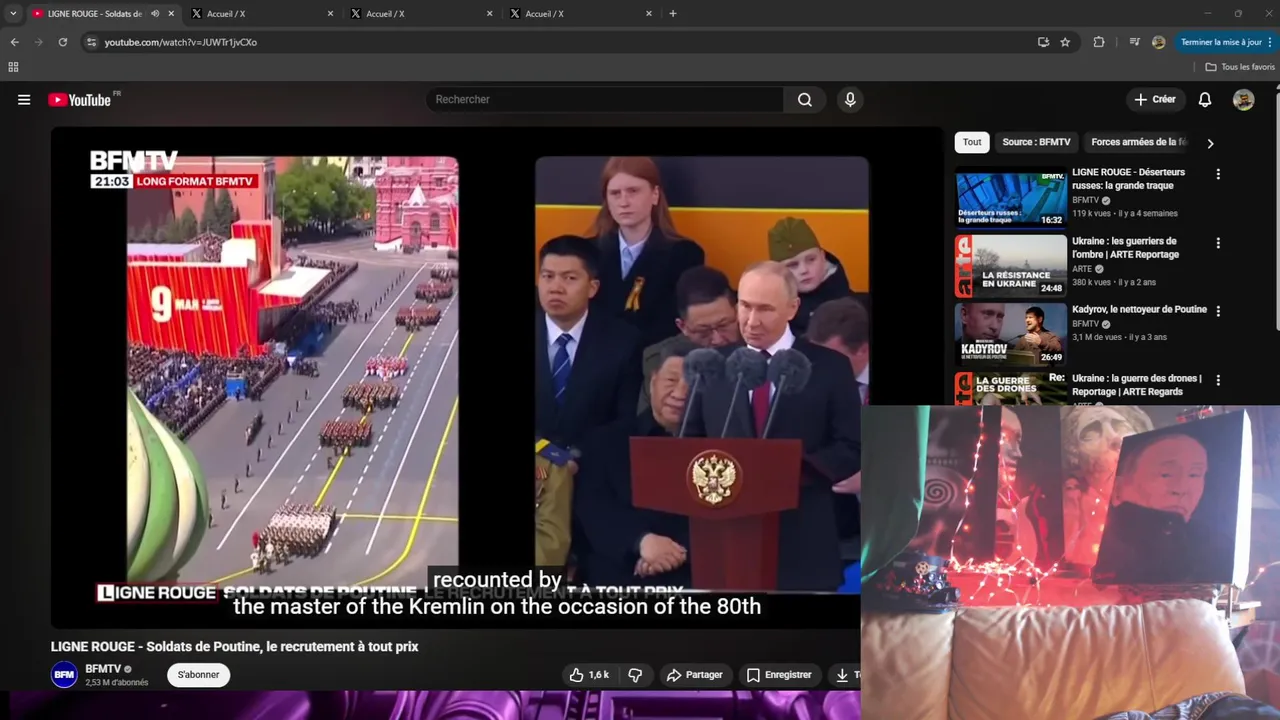This screenshot has height=720, width=1280.
Task: Reload the current page
Action: (62, 42)
